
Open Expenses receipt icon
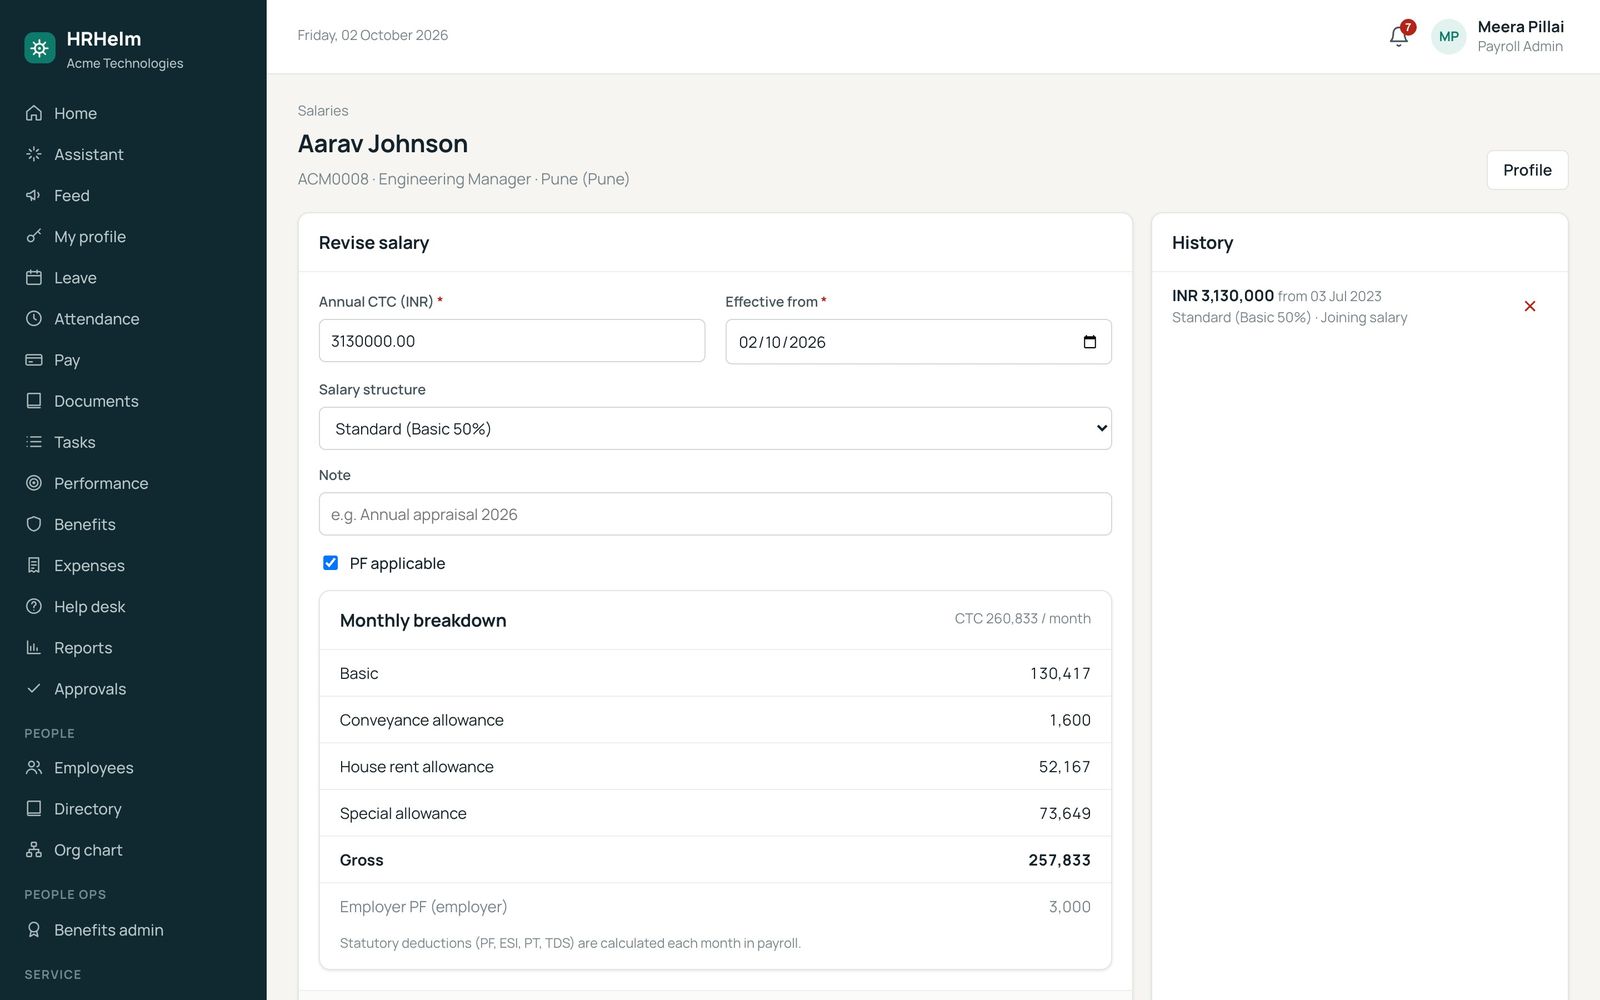click(34, 565)
